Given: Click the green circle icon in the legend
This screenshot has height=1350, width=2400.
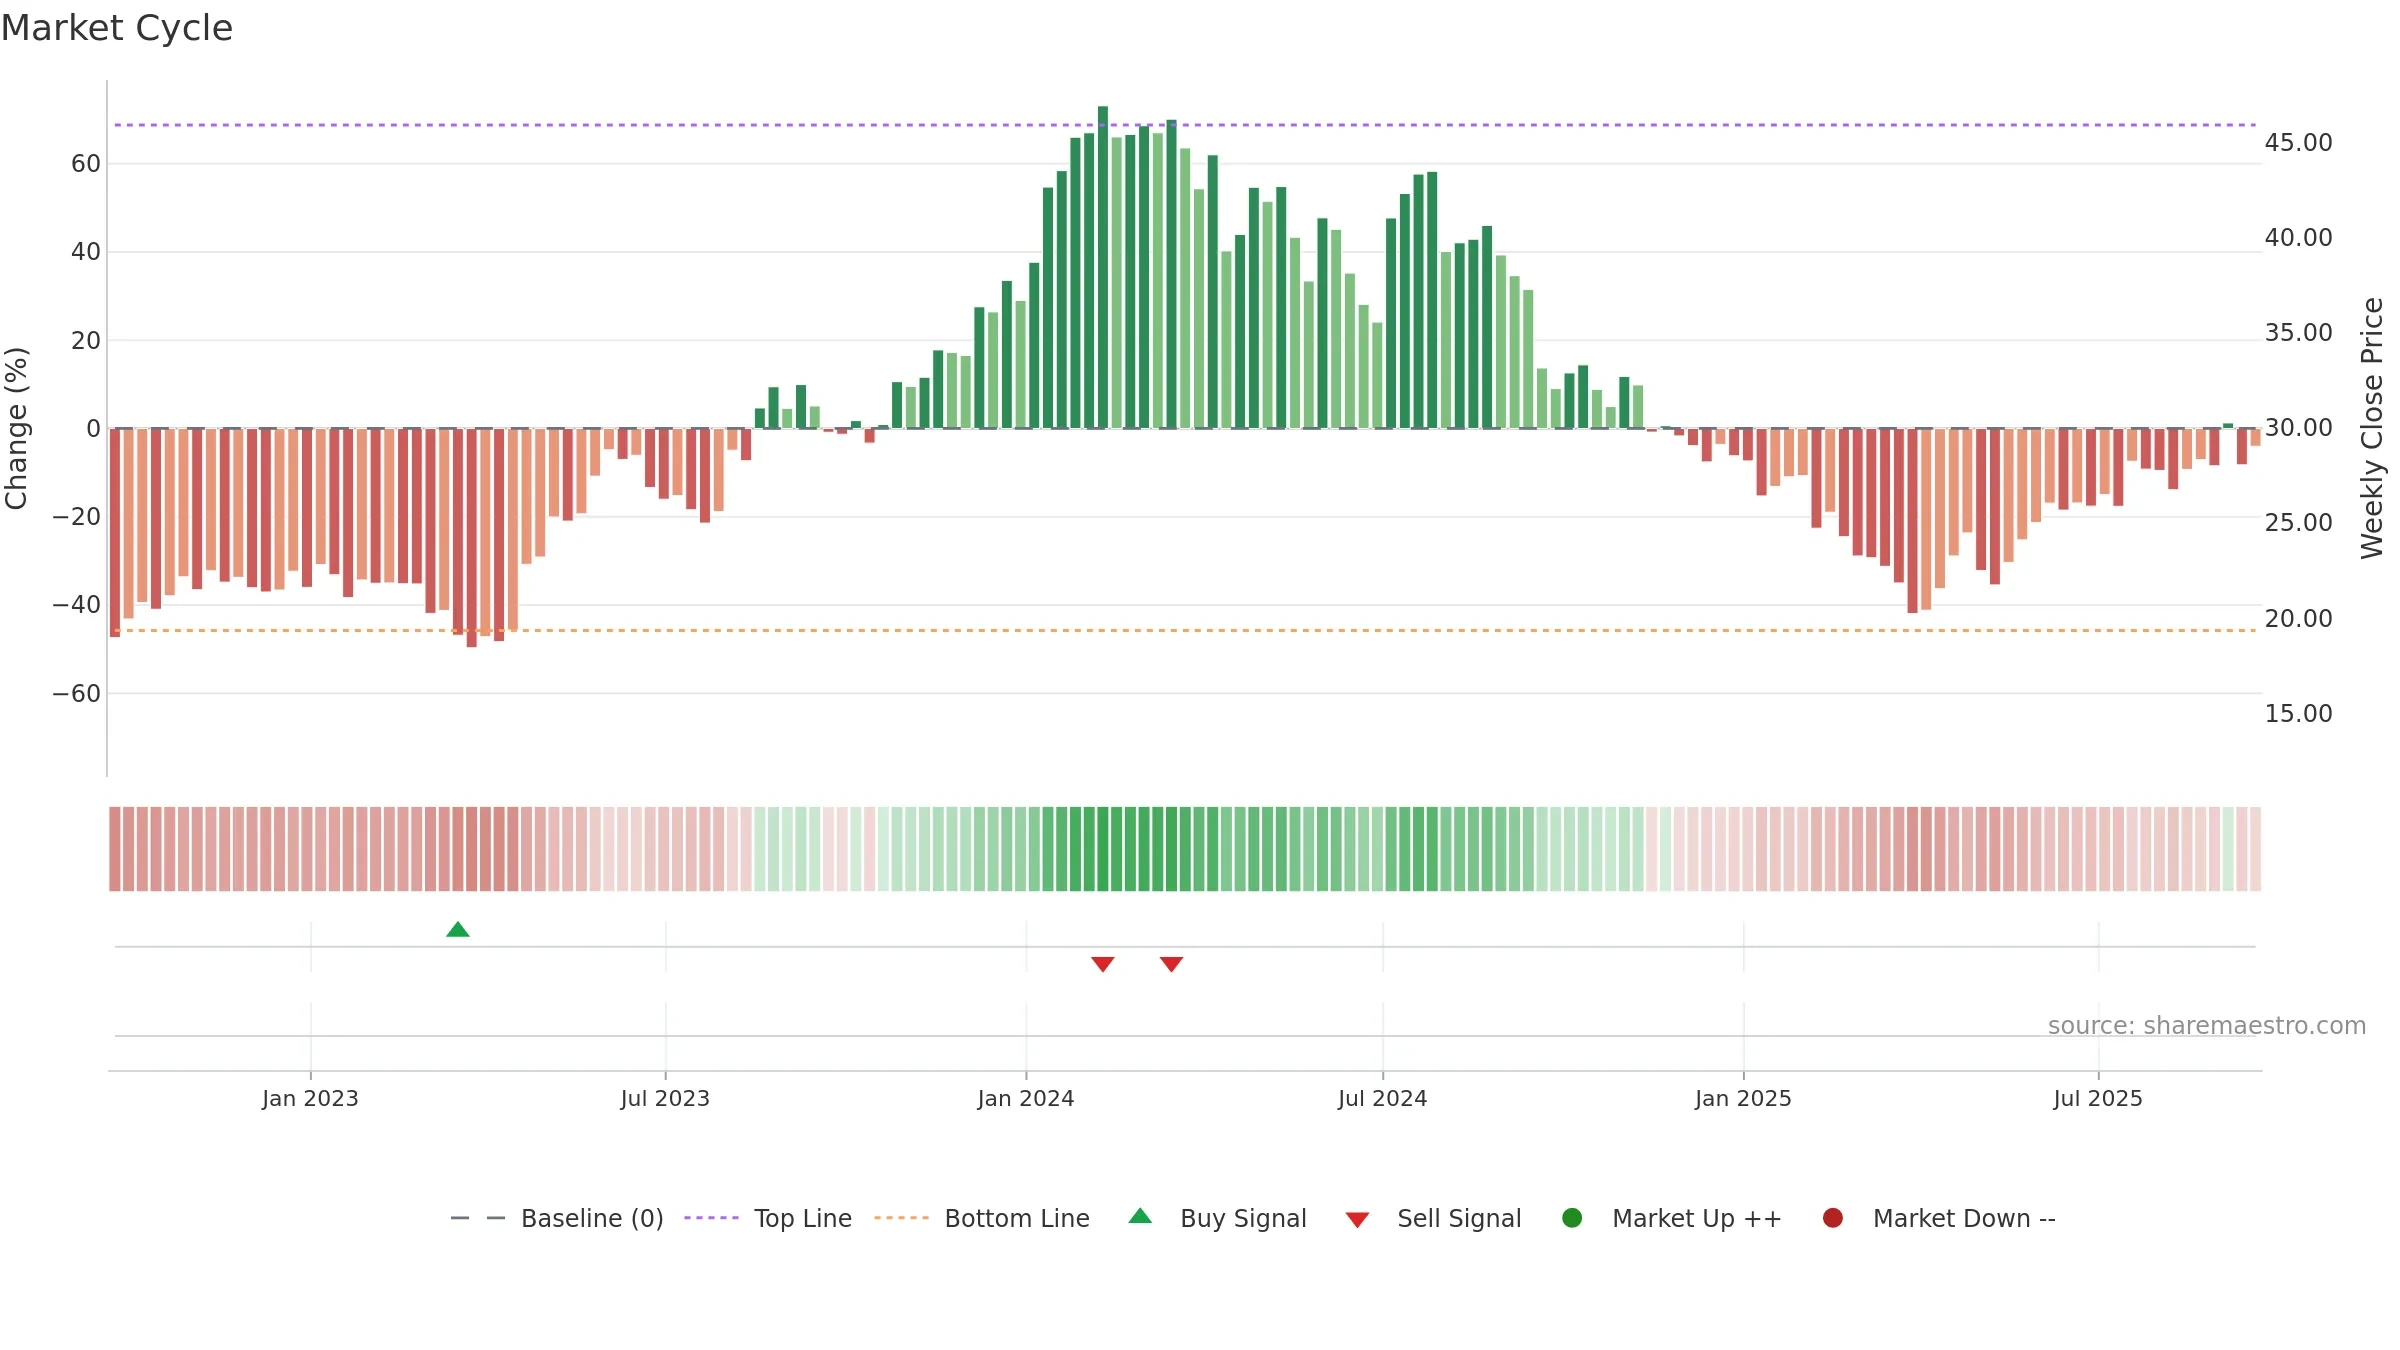Looking at the screenshot, I should click(x=1572, y=1218).
